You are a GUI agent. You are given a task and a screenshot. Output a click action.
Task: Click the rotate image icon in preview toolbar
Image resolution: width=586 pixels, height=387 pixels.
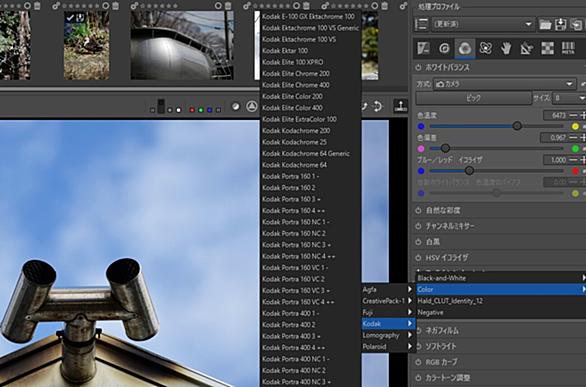[x=377, y=106]
